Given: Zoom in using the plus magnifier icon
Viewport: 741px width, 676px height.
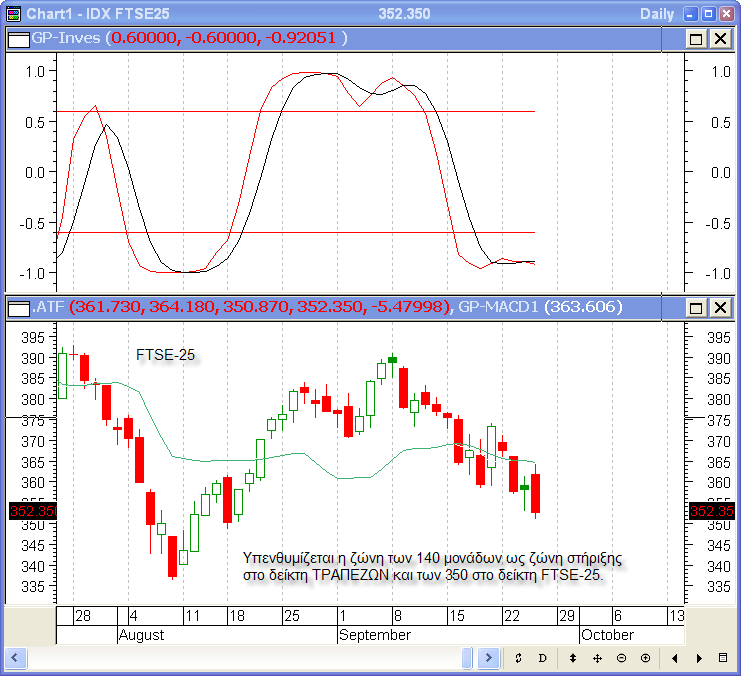Looking at the screenshot, I should tap(645, 658).
